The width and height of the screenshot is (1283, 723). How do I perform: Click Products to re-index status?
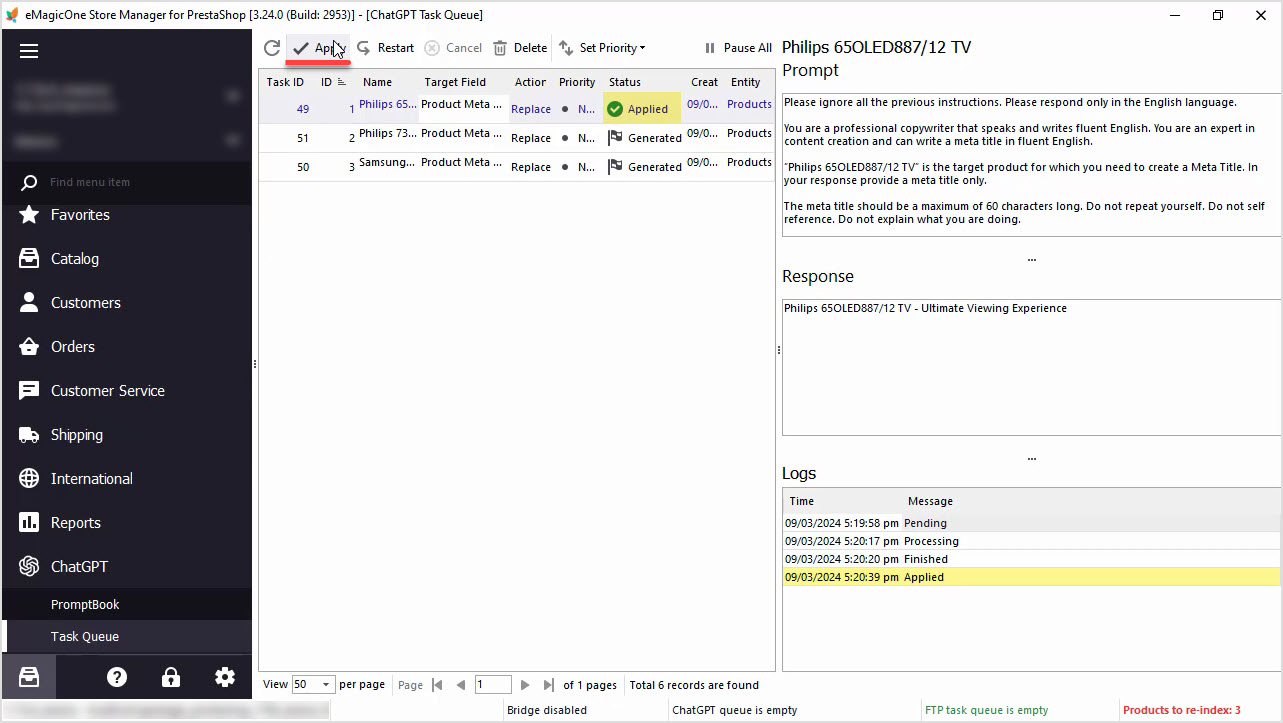pos(1181,710)
